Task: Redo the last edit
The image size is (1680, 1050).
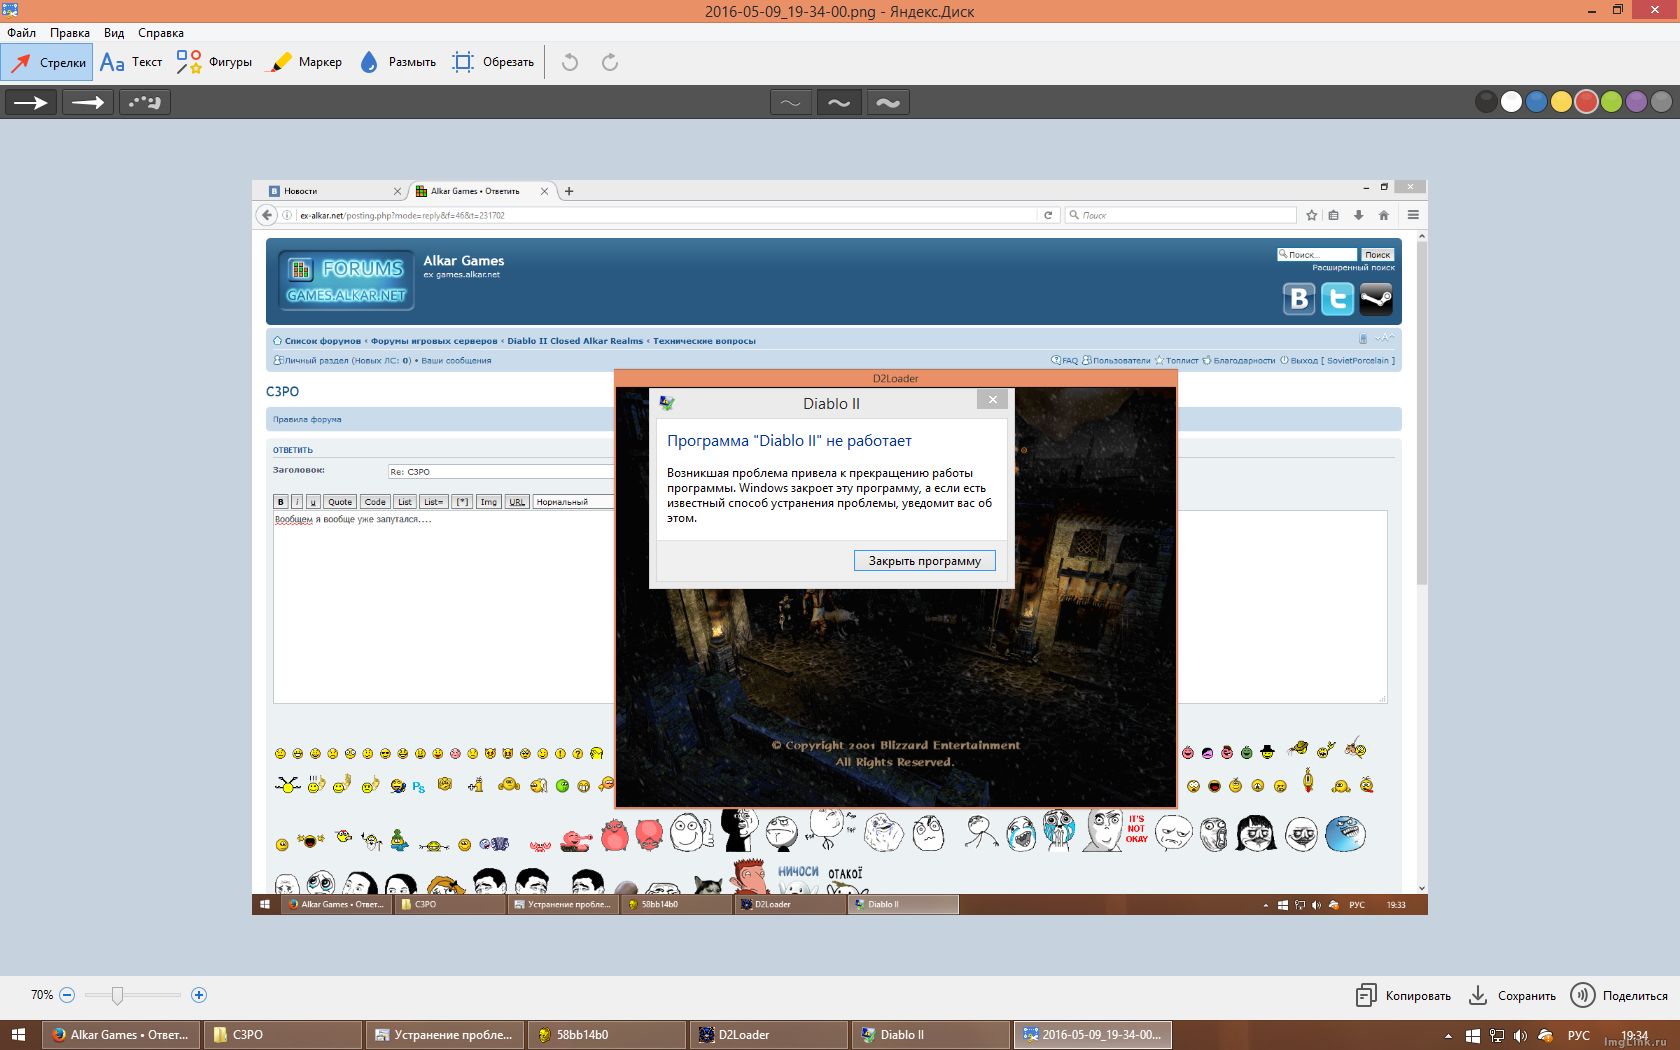Action: tap(610, 62)
